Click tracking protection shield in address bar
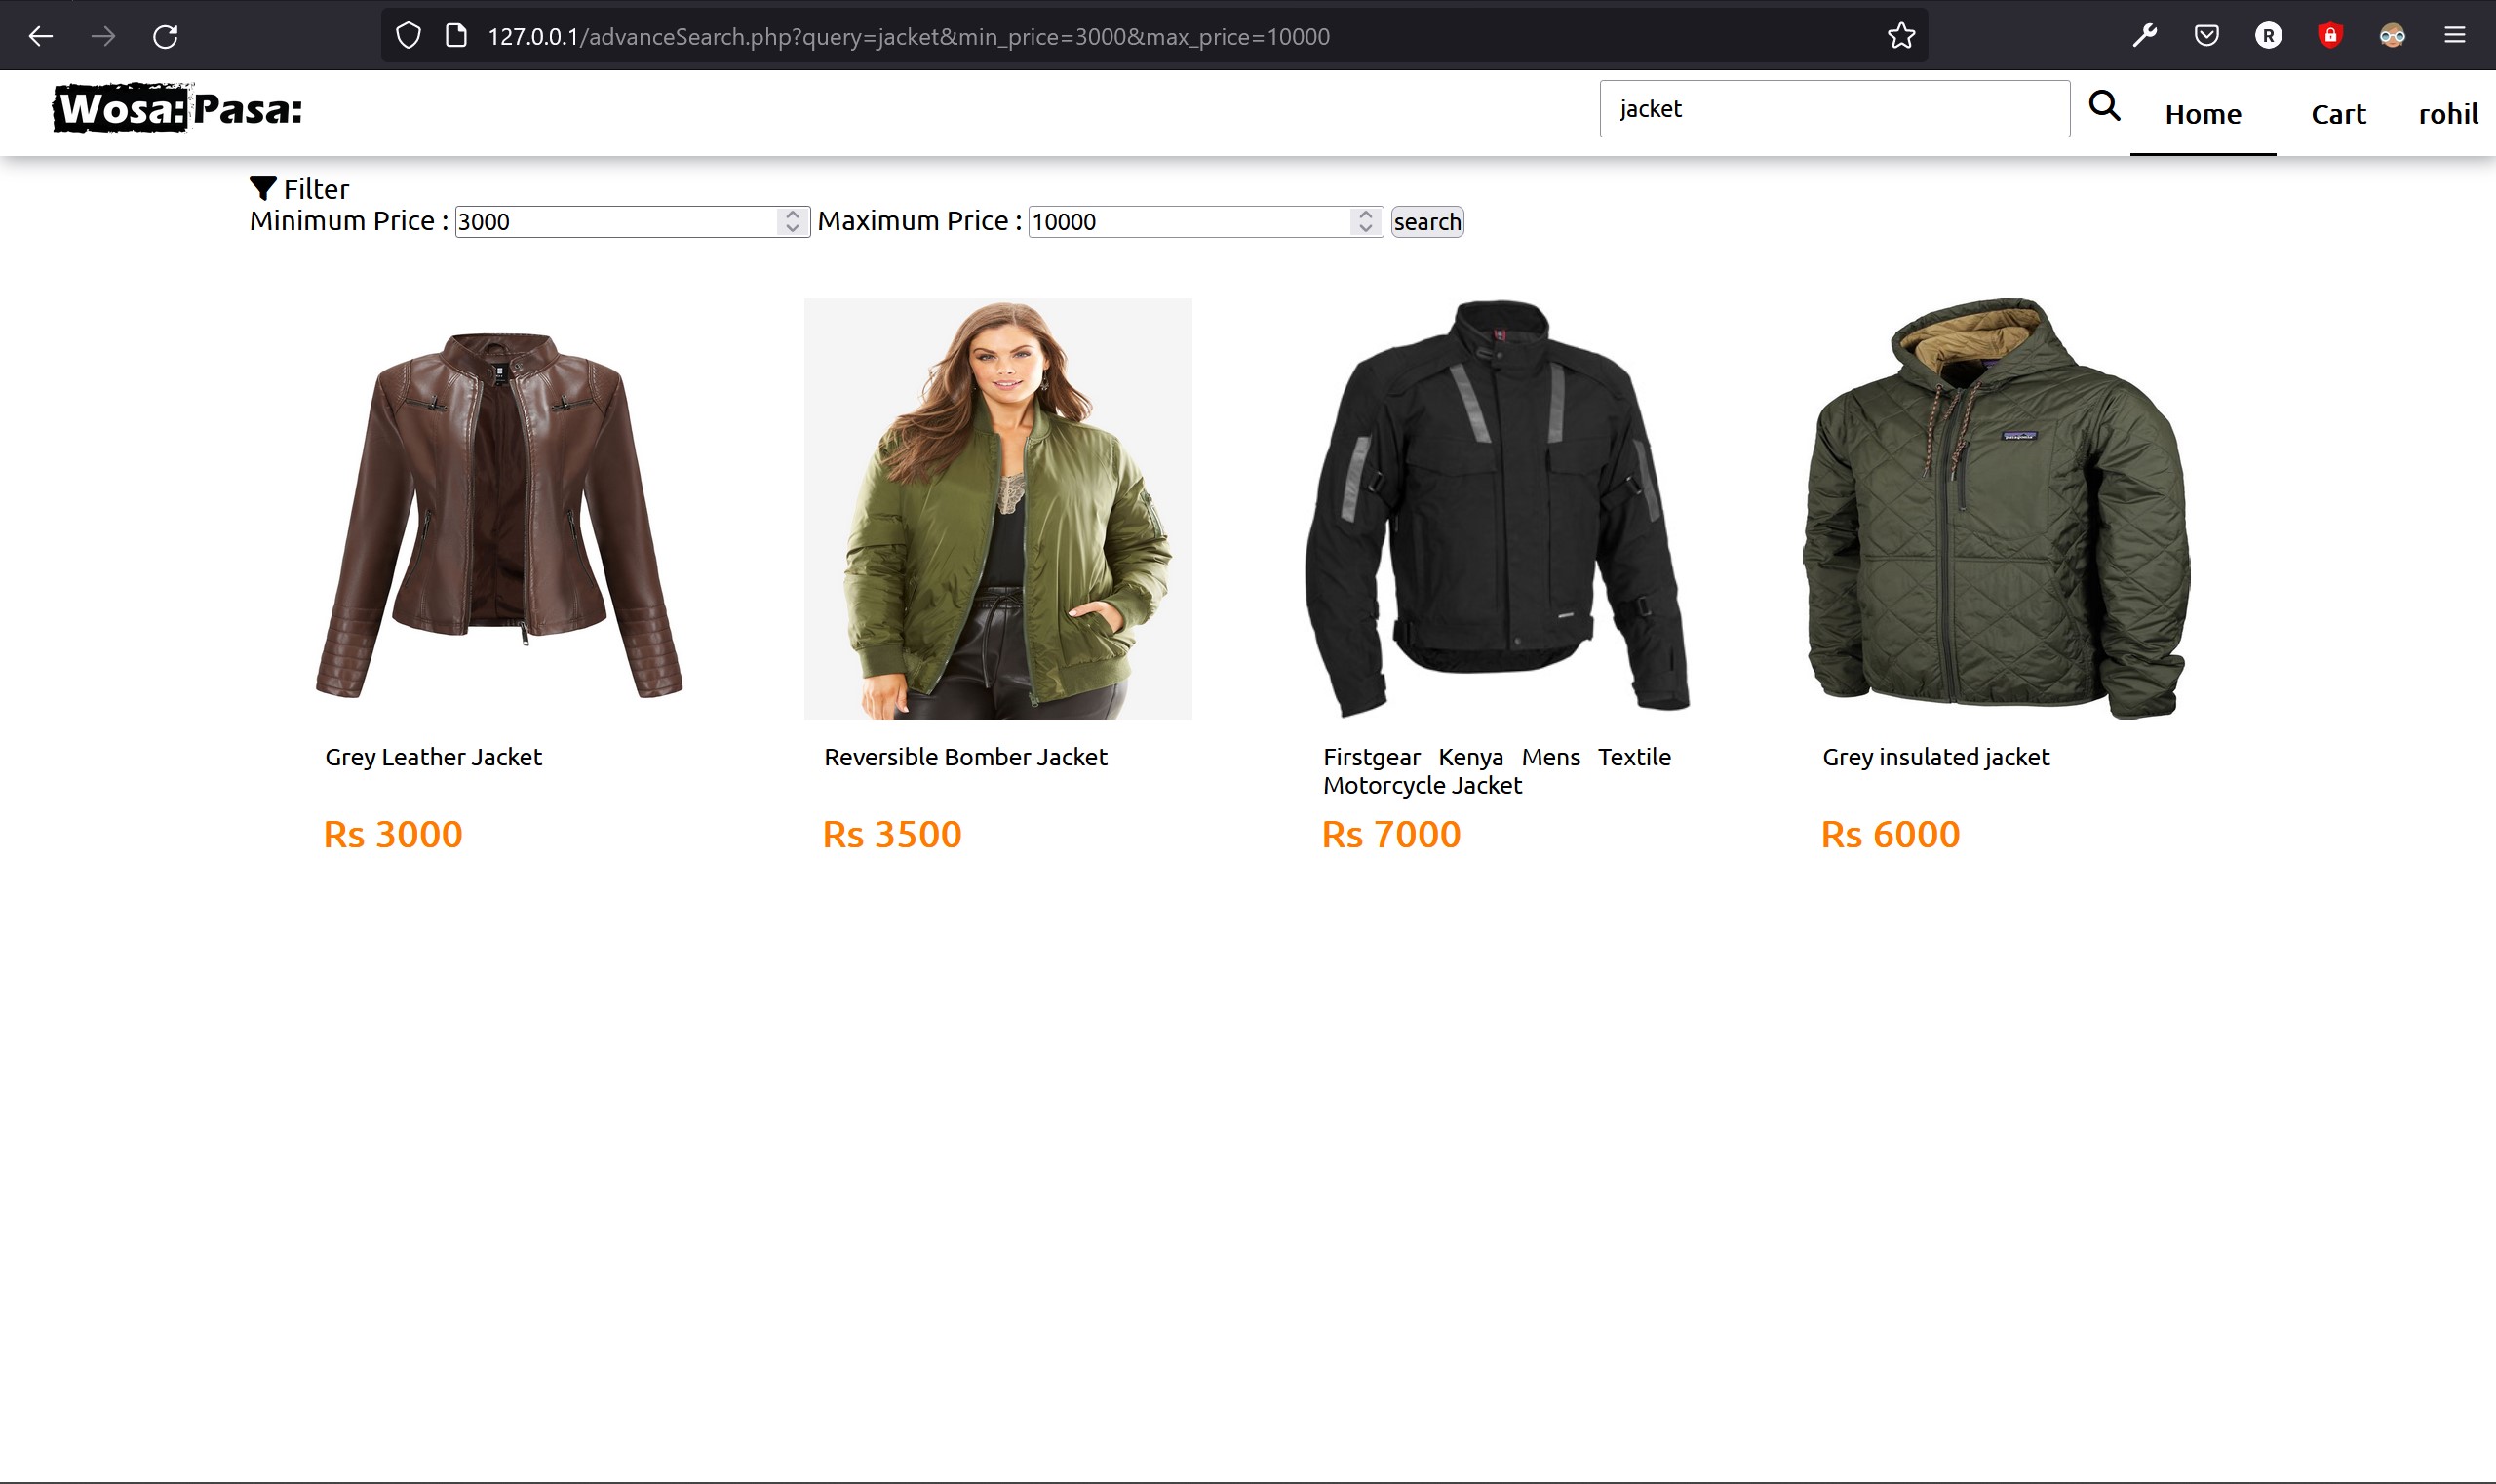 (x=408, y=36)
